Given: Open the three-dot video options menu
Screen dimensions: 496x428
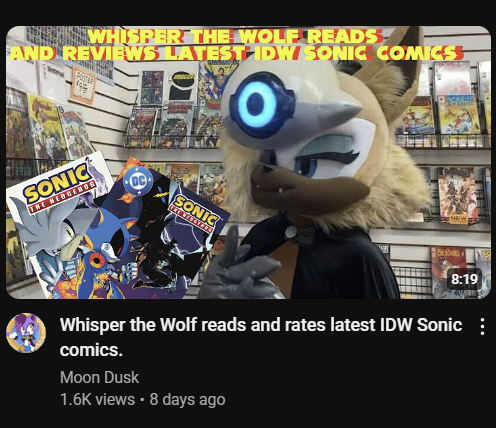Looking at the screenshot, I should tap(482, 327).
